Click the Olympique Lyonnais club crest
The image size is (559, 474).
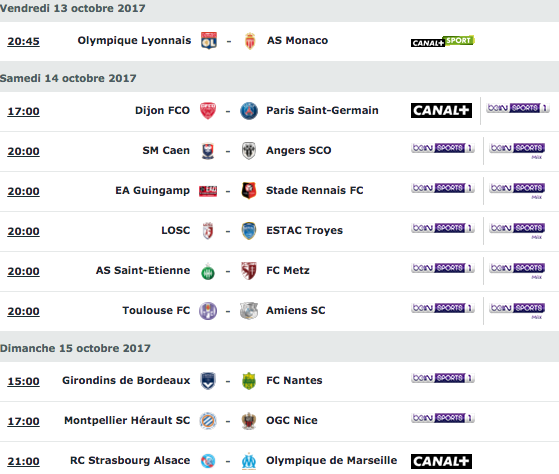point(209,41)
